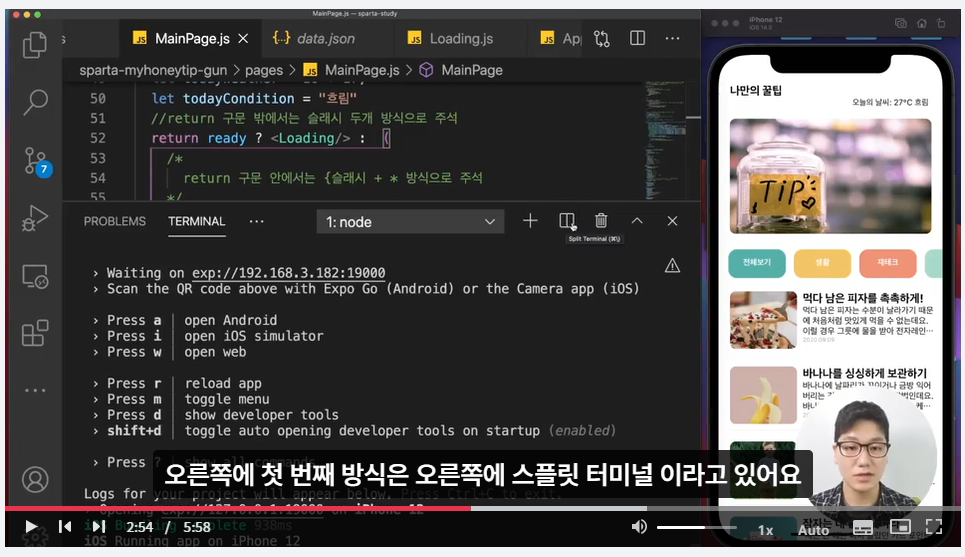
Task: Select sparta-myhoneytip-gun breadcrumb
Action: coord(153,70)
